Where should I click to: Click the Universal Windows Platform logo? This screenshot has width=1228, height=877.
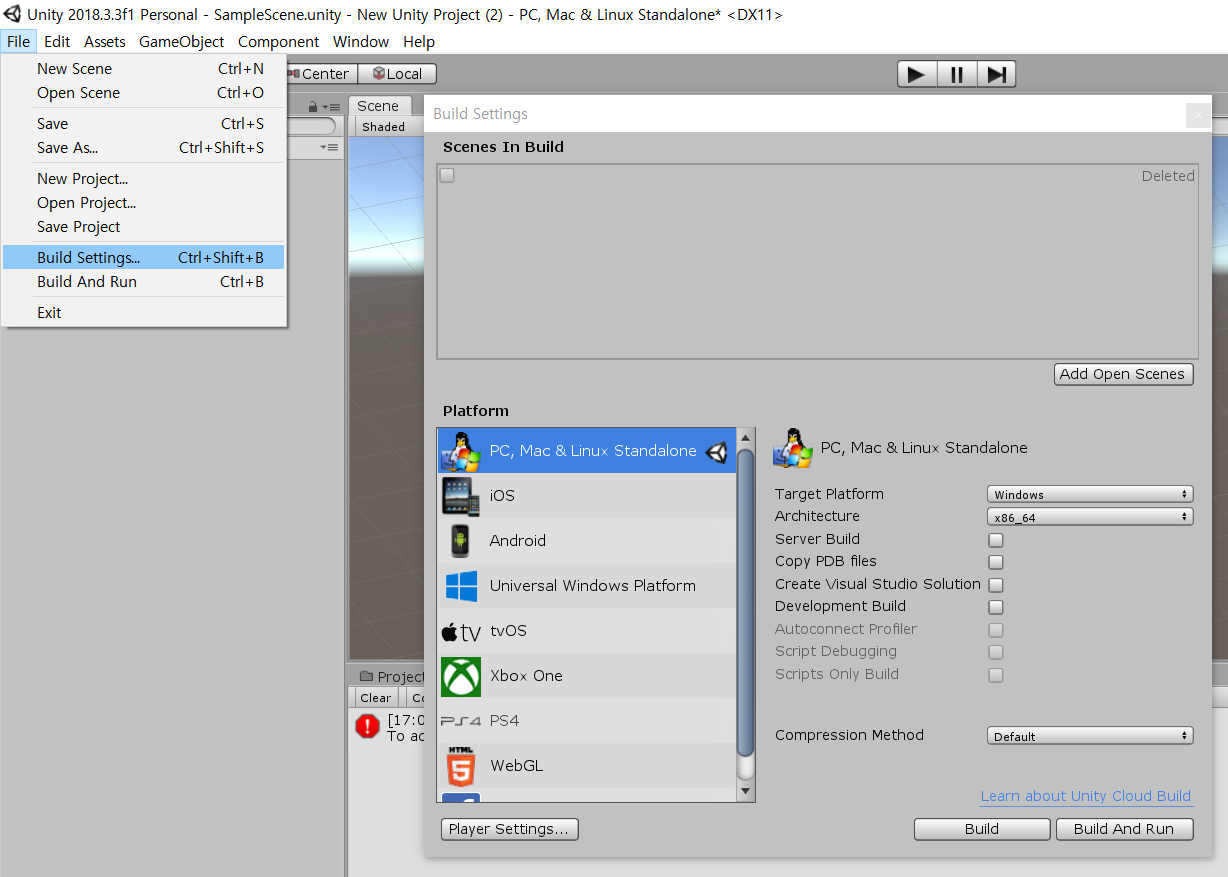(x=461, y=586)
